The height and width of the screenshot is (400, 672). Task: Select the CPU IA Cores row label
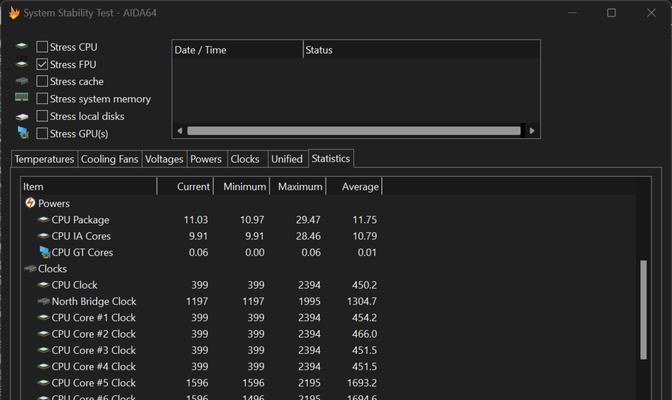pos(81,236)
